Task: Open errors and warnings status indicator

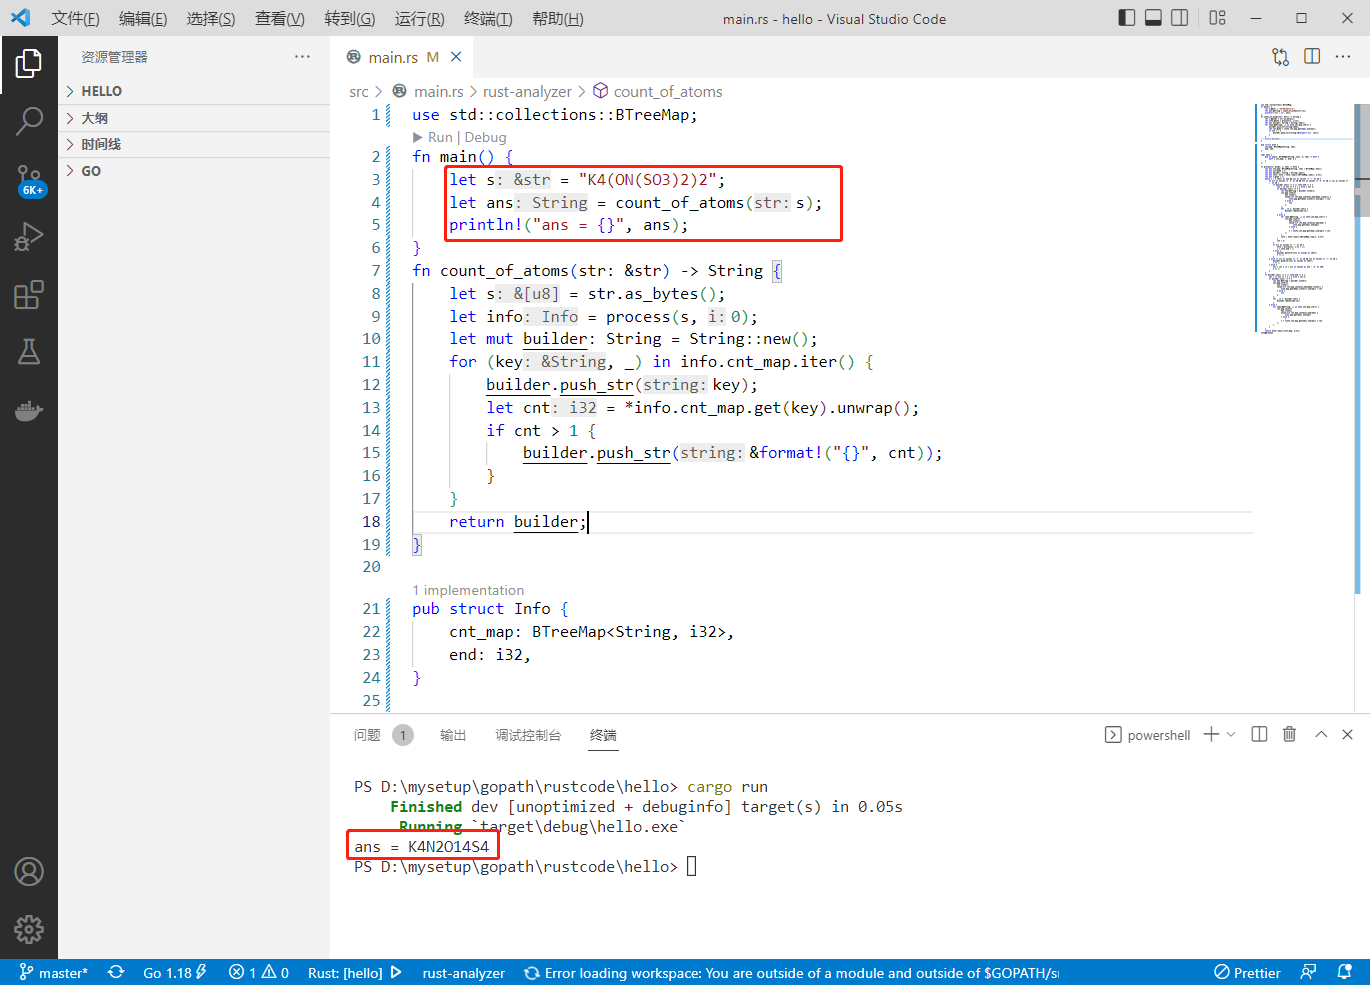Action: click(258, 972)
